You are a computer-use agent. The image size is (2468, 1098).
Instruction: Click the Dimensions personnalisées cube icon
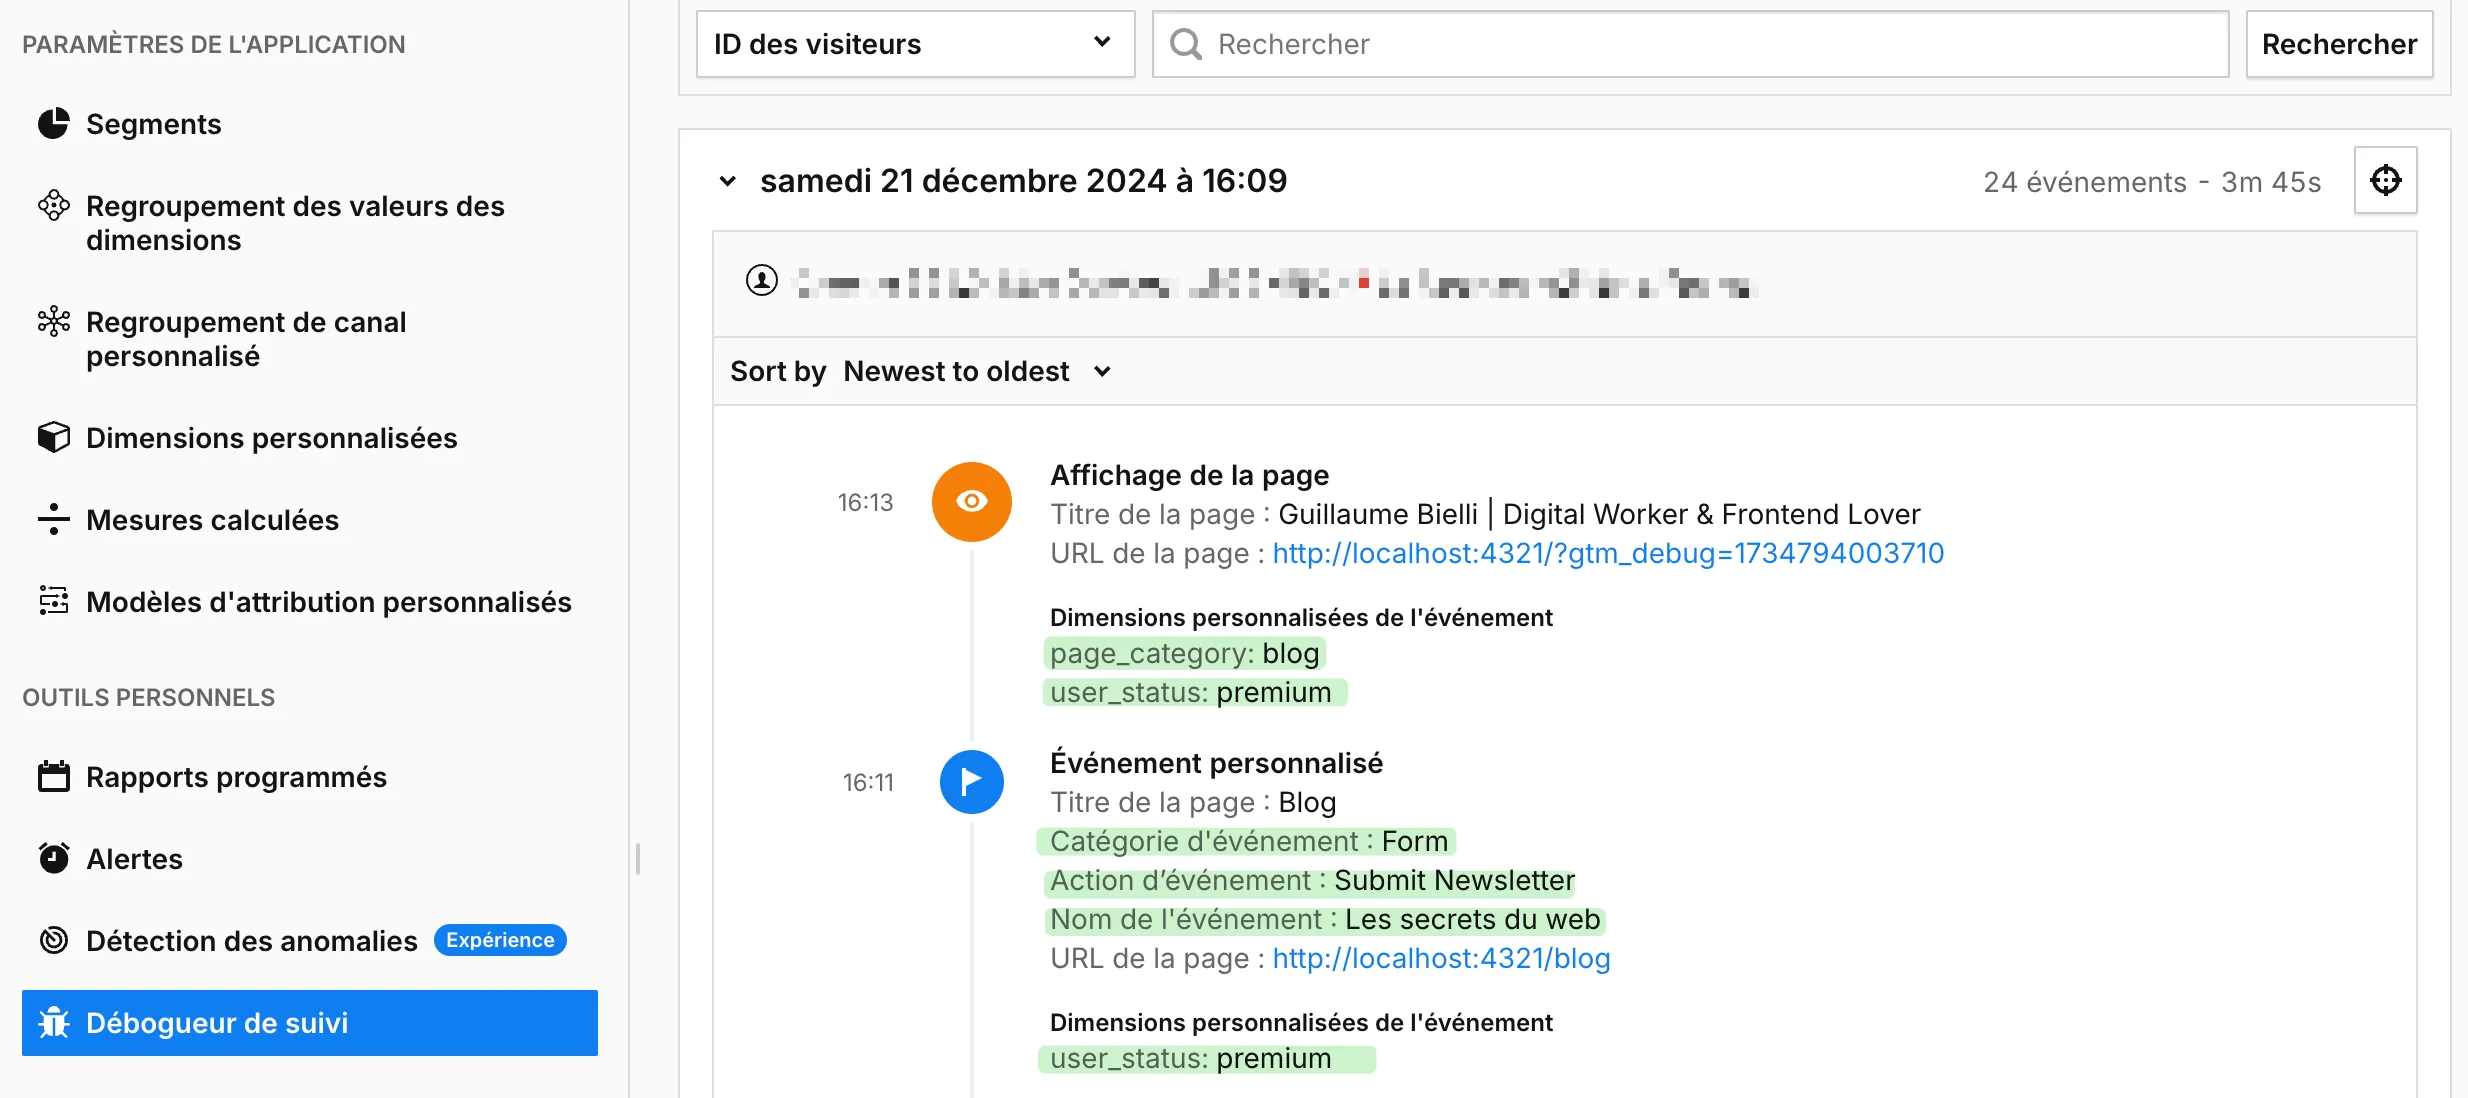pos(53,437)
